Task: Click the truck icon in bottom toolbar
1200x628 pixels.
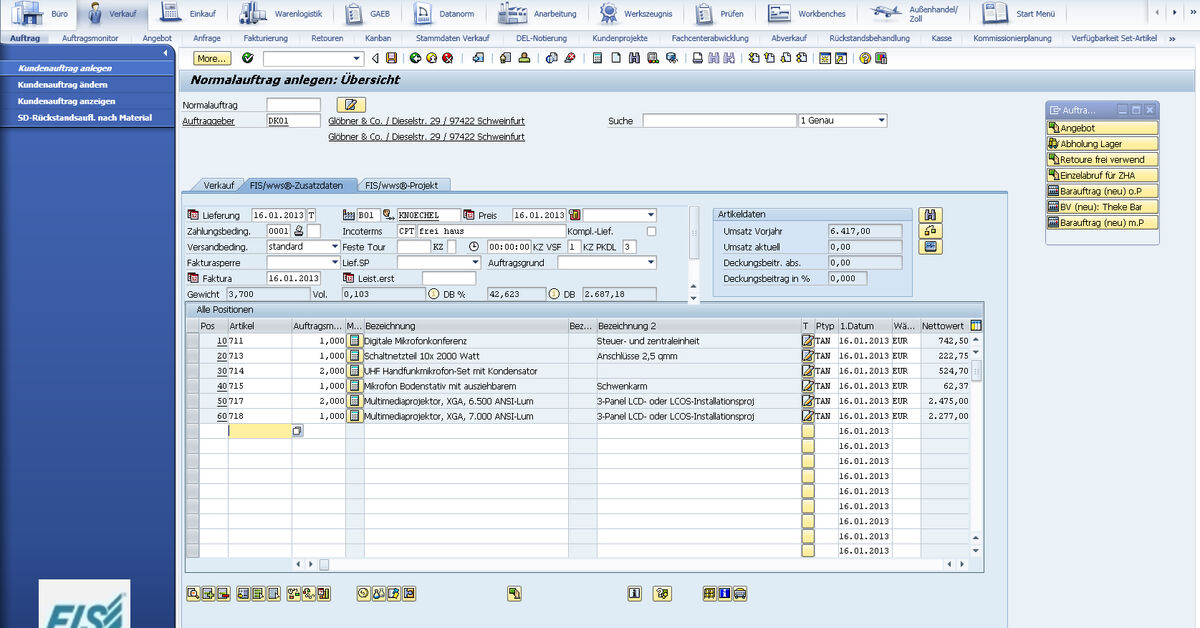Action: 740,593
